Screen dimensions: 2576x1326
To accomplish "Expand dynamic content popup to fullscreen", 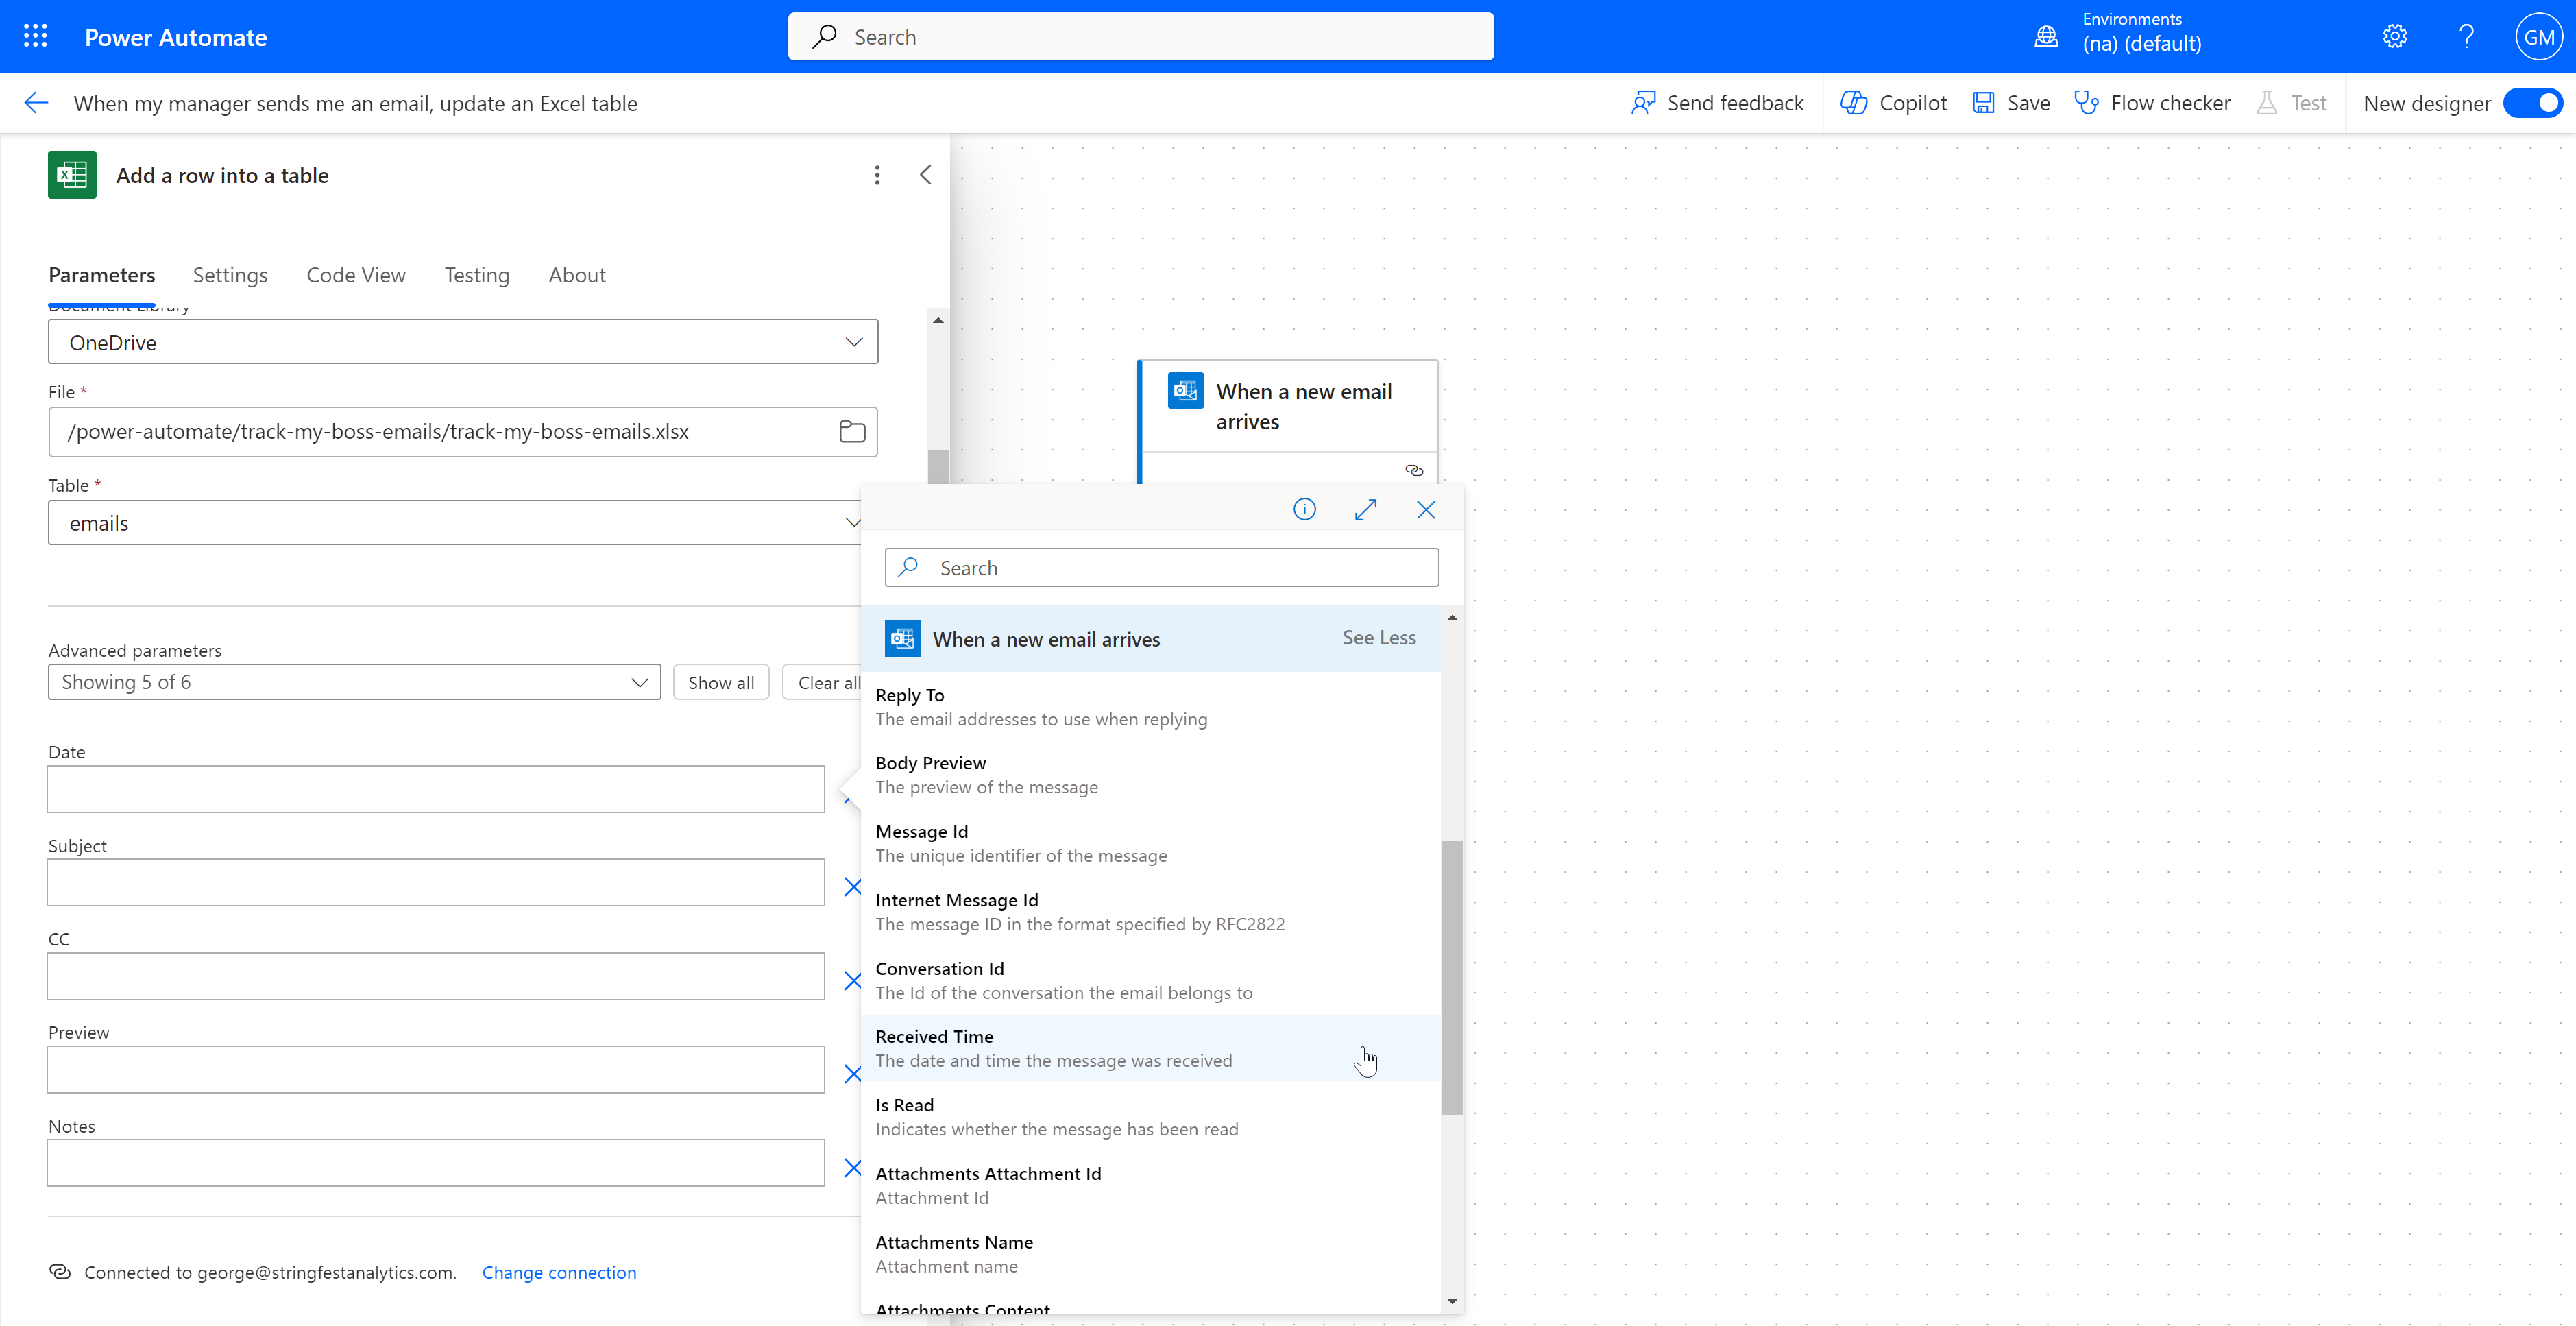I will [x=1365, y=510].
